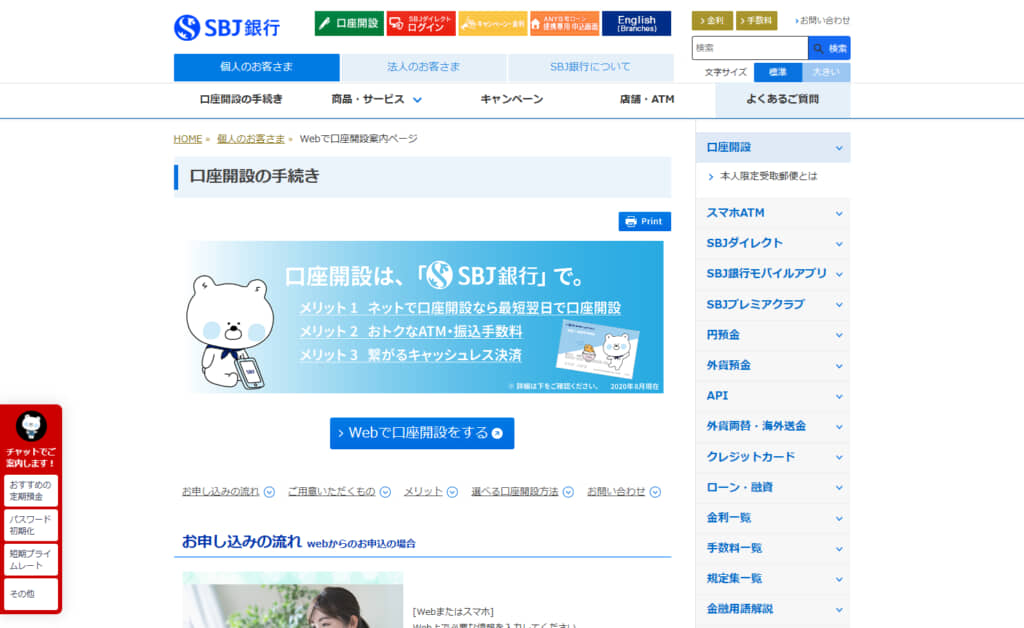Click the magnifier 検索 button
Viewport: 1024px width, 628px height.
point(829,48)
